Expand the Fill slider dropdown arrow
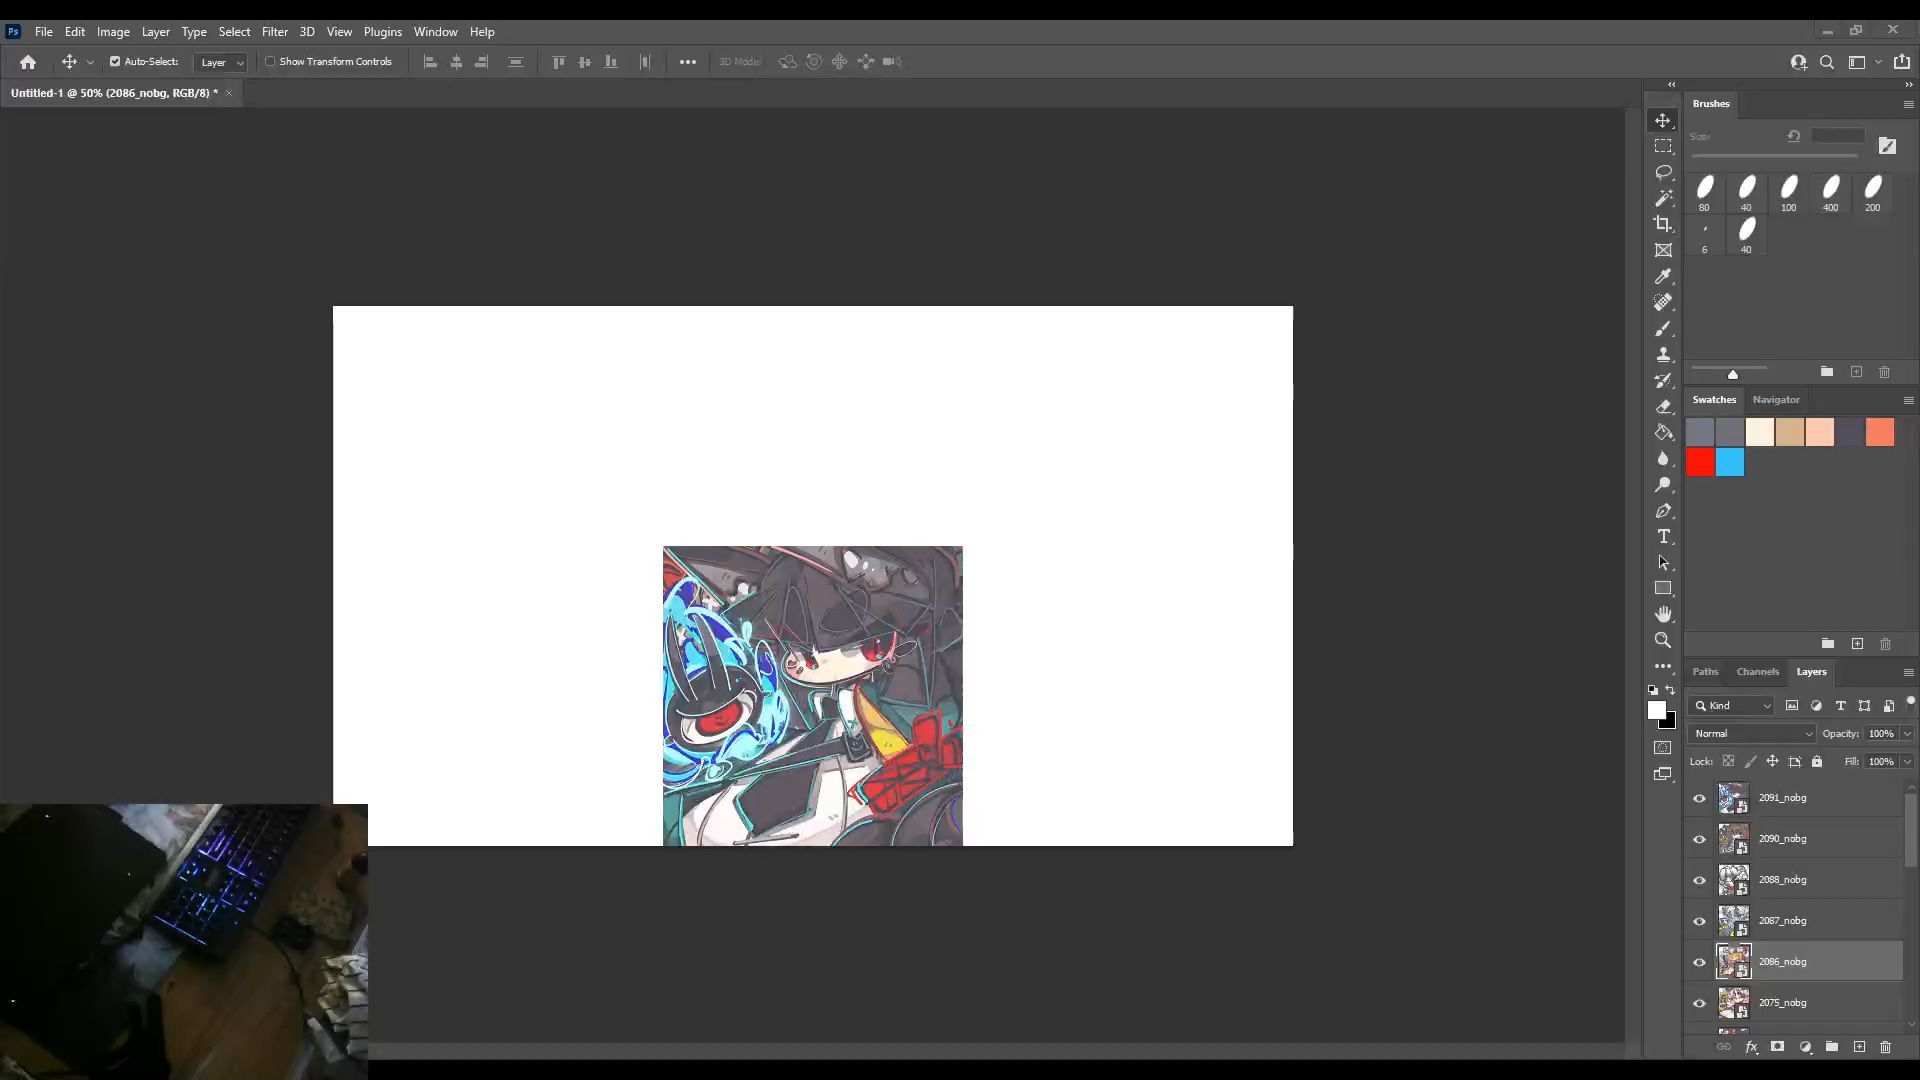Viewport: 1920px width, 1080px height. 1907,761
